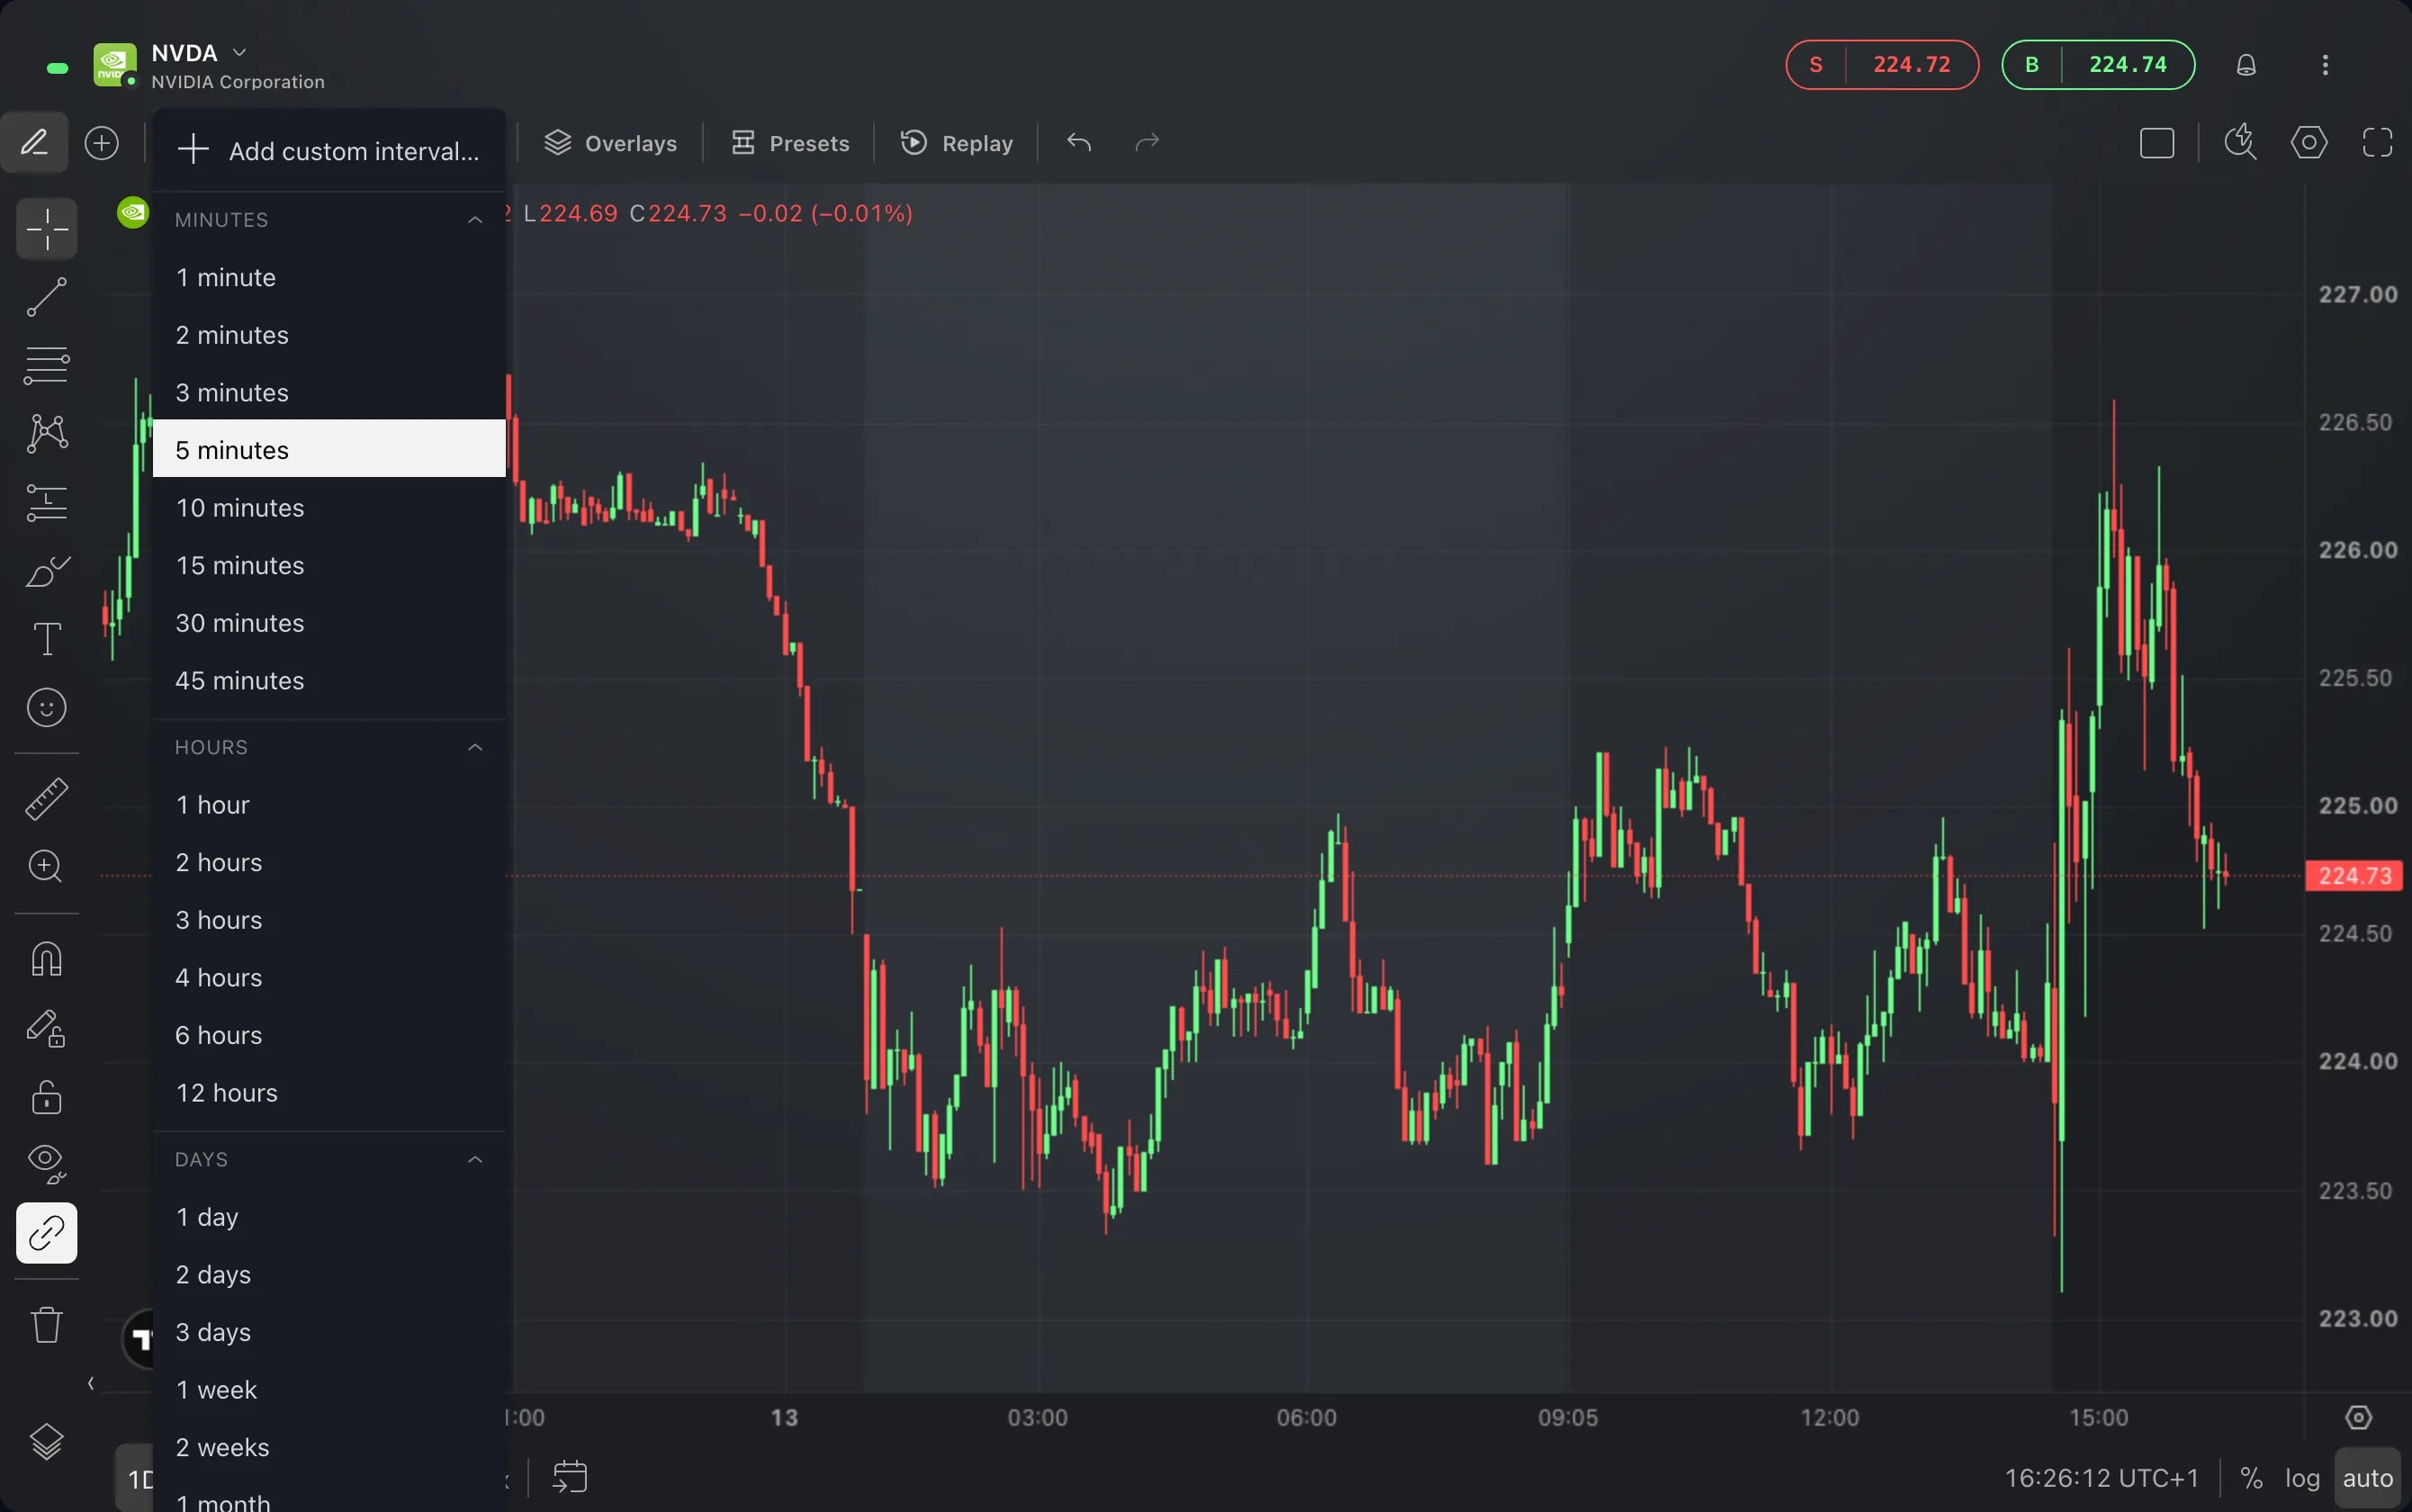This screenshot has width=2412, height=1512.
Task: Open the Presets menu
Action: point(789,143)
